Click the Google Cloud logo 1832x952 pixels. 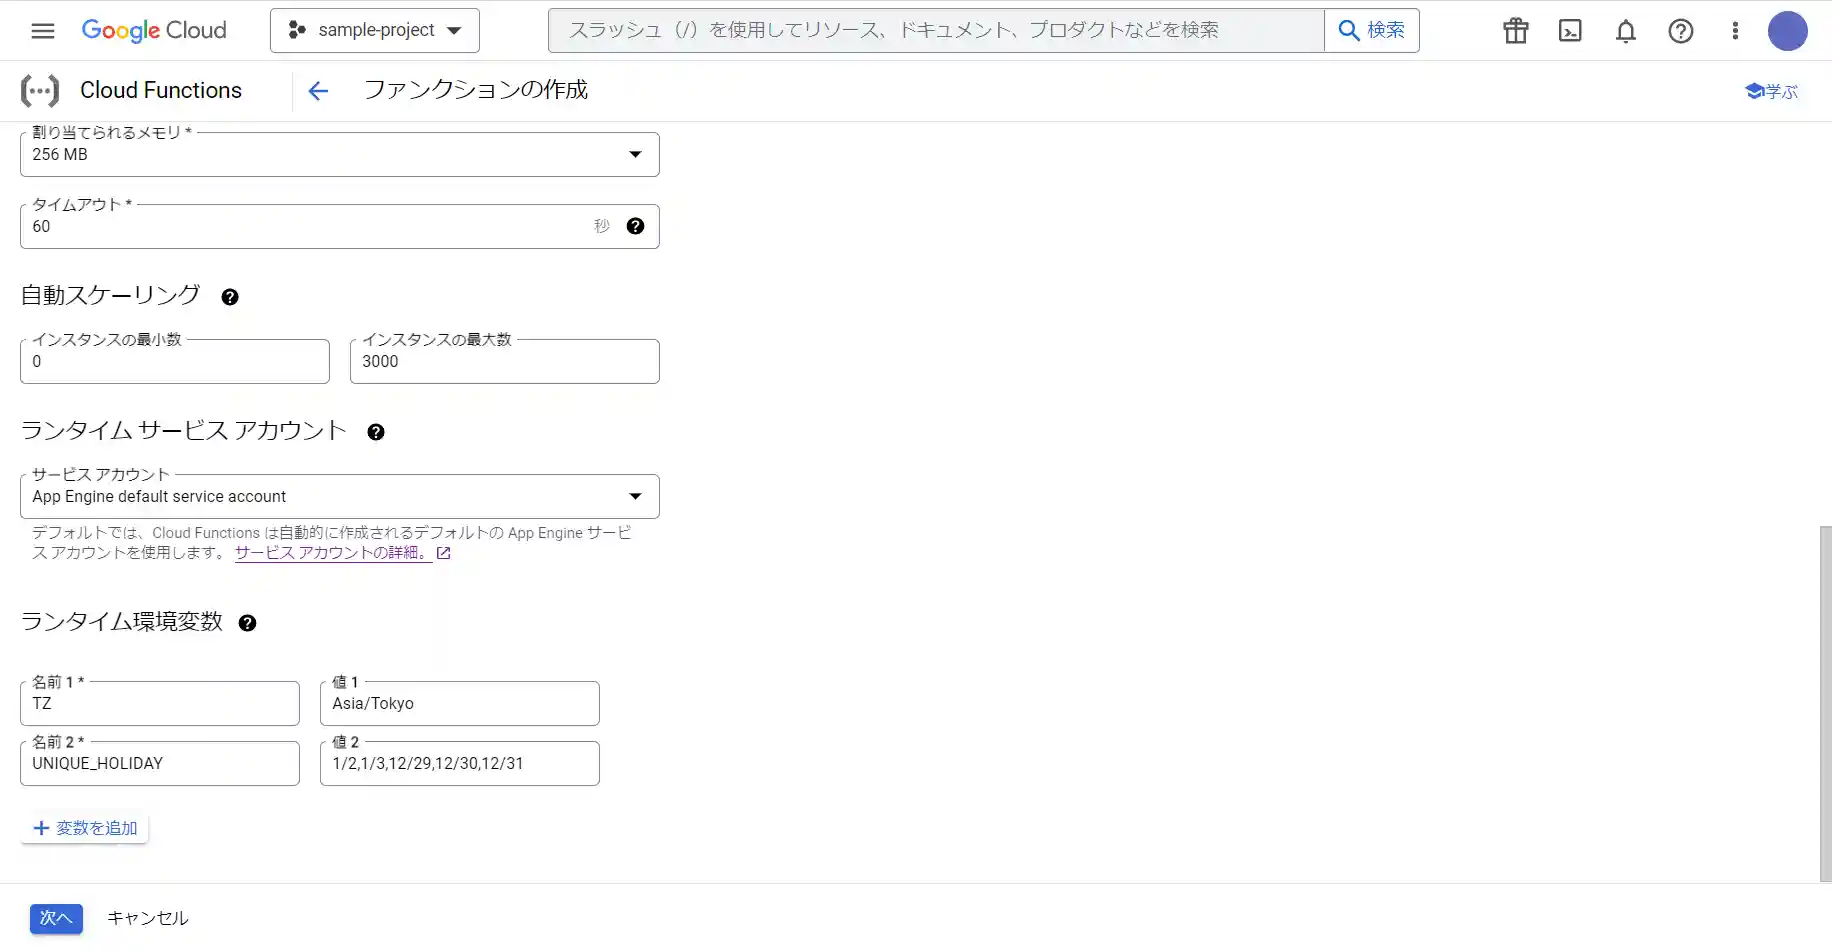(x=154, y=30)
